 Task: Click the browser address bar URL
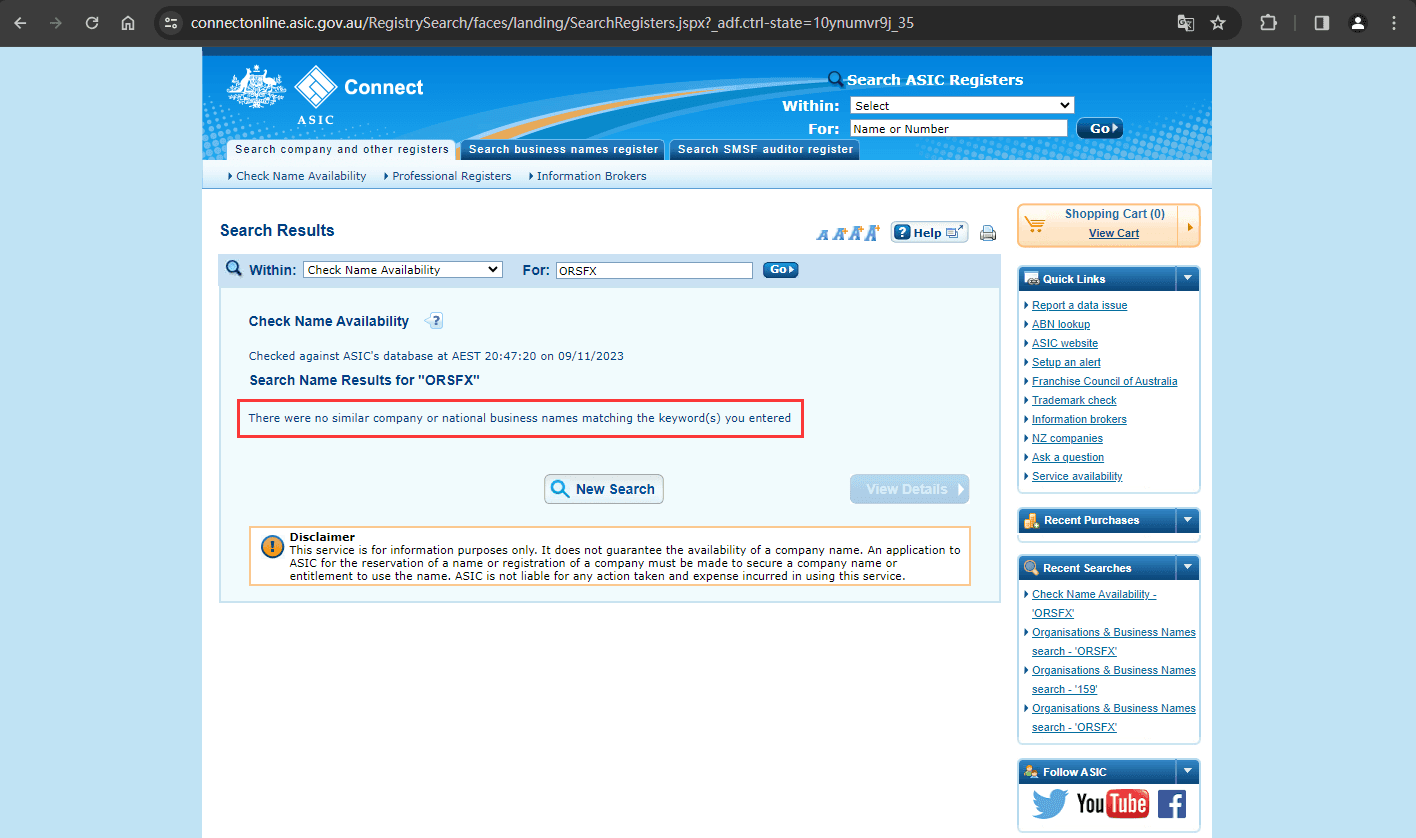552,22
